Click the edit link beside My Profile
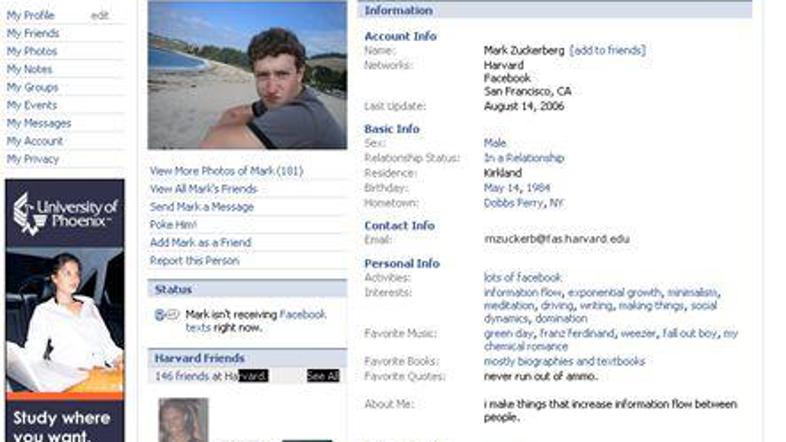This screenshot has width=786, height=442. tap(99, 15)
